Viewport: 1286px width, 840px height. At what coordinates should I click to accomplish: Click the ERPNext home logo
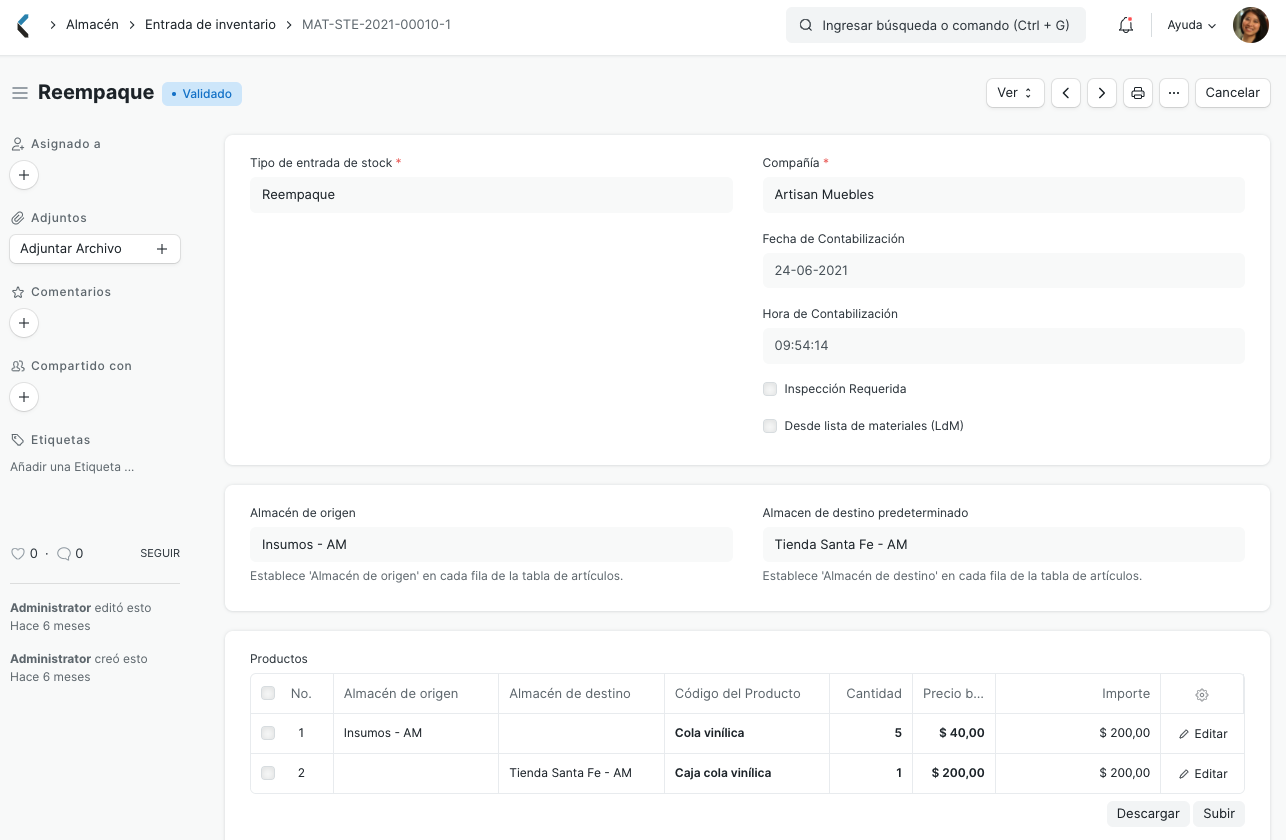point(24,25)
